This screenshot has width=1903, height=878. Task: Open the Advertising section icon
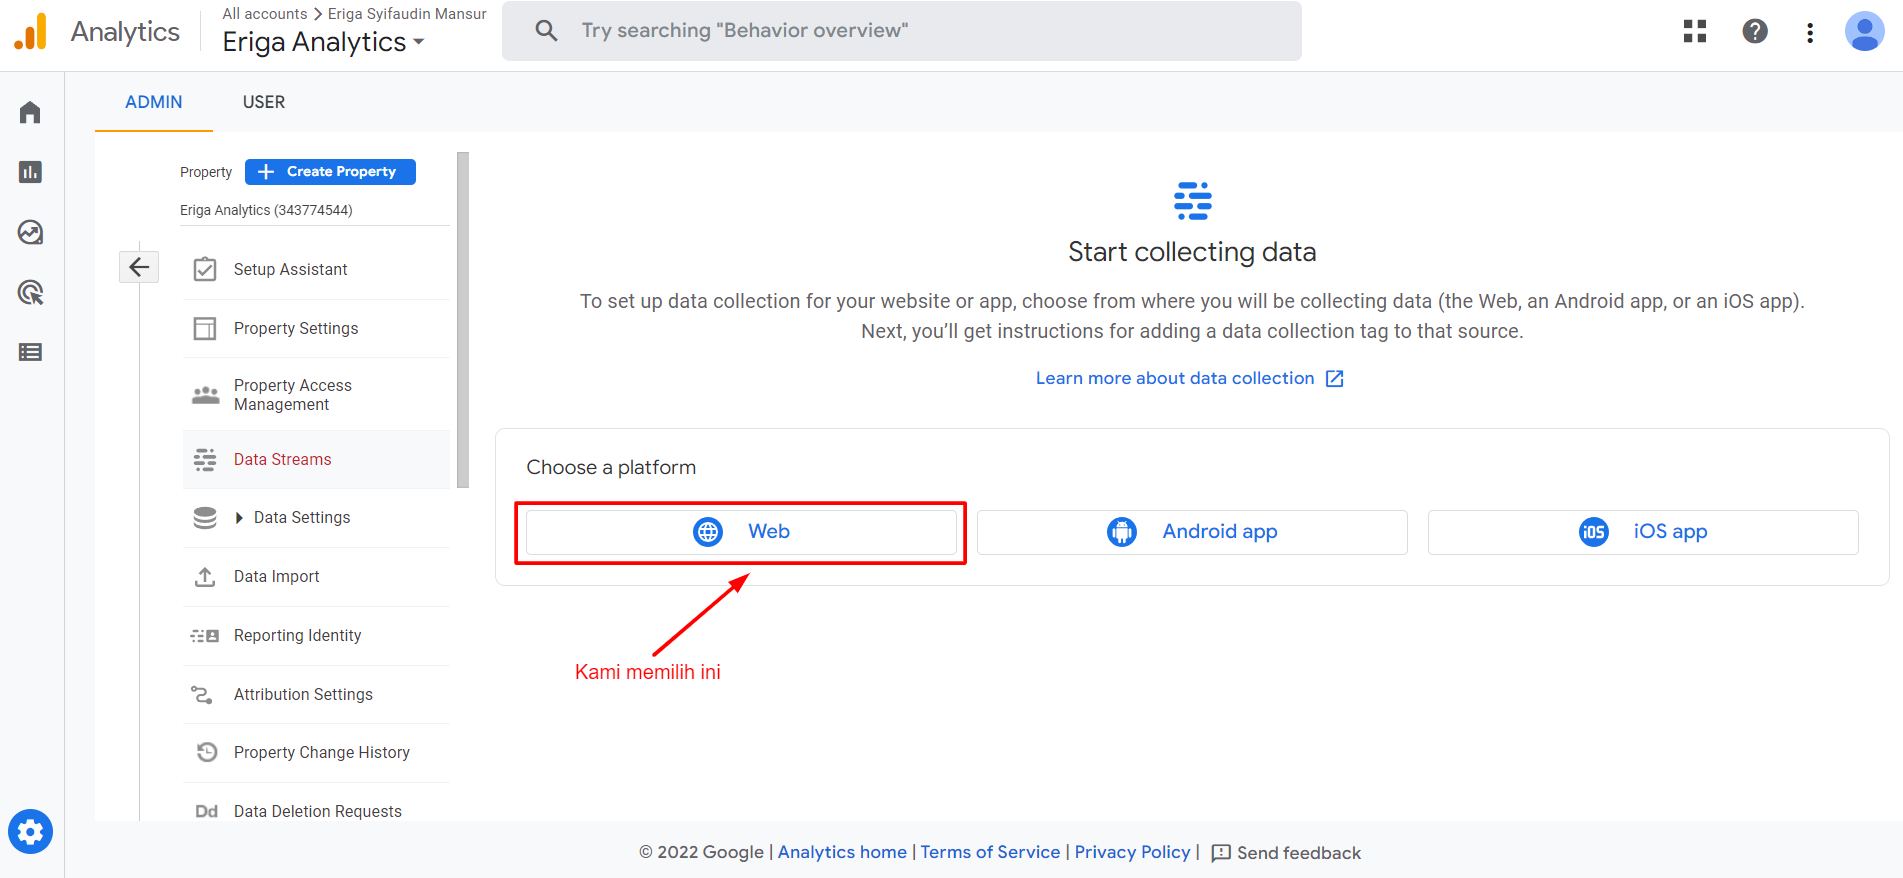point(30,292)
